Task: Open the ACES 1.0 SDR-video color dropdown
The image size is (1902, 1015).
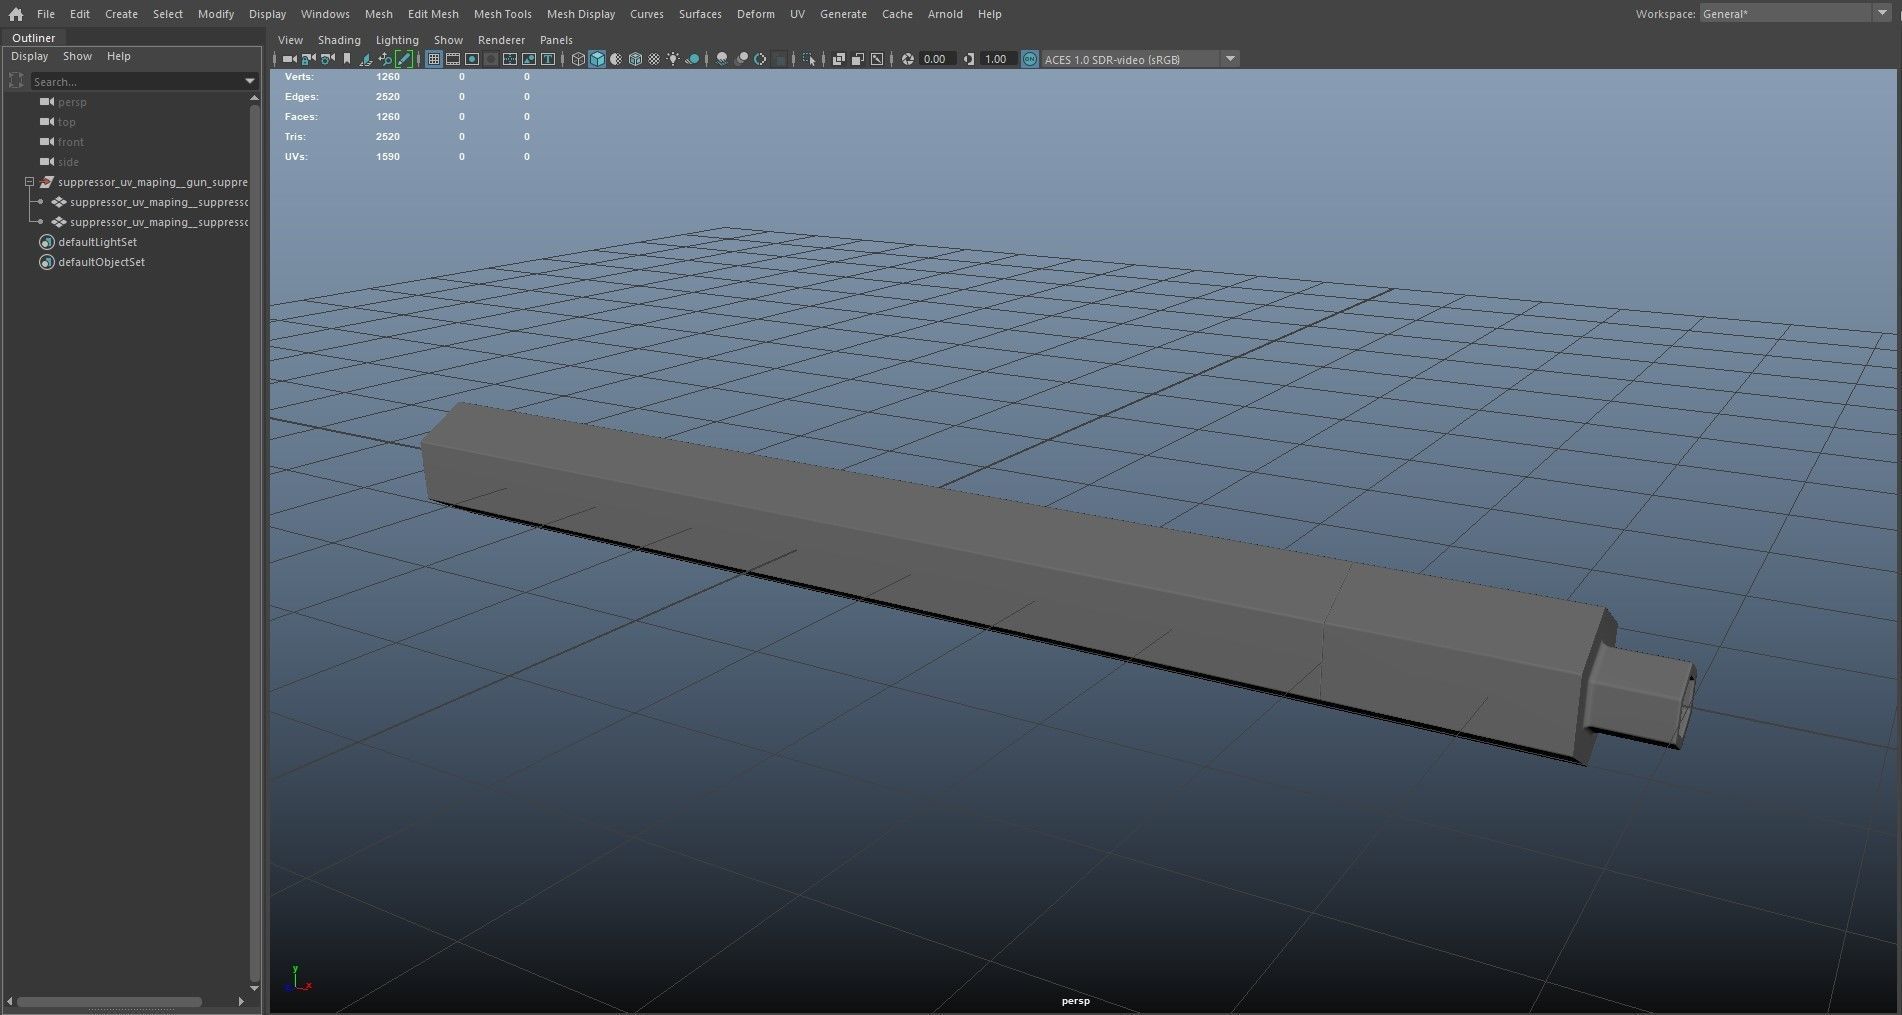Action: click(x=1140, y=59)
